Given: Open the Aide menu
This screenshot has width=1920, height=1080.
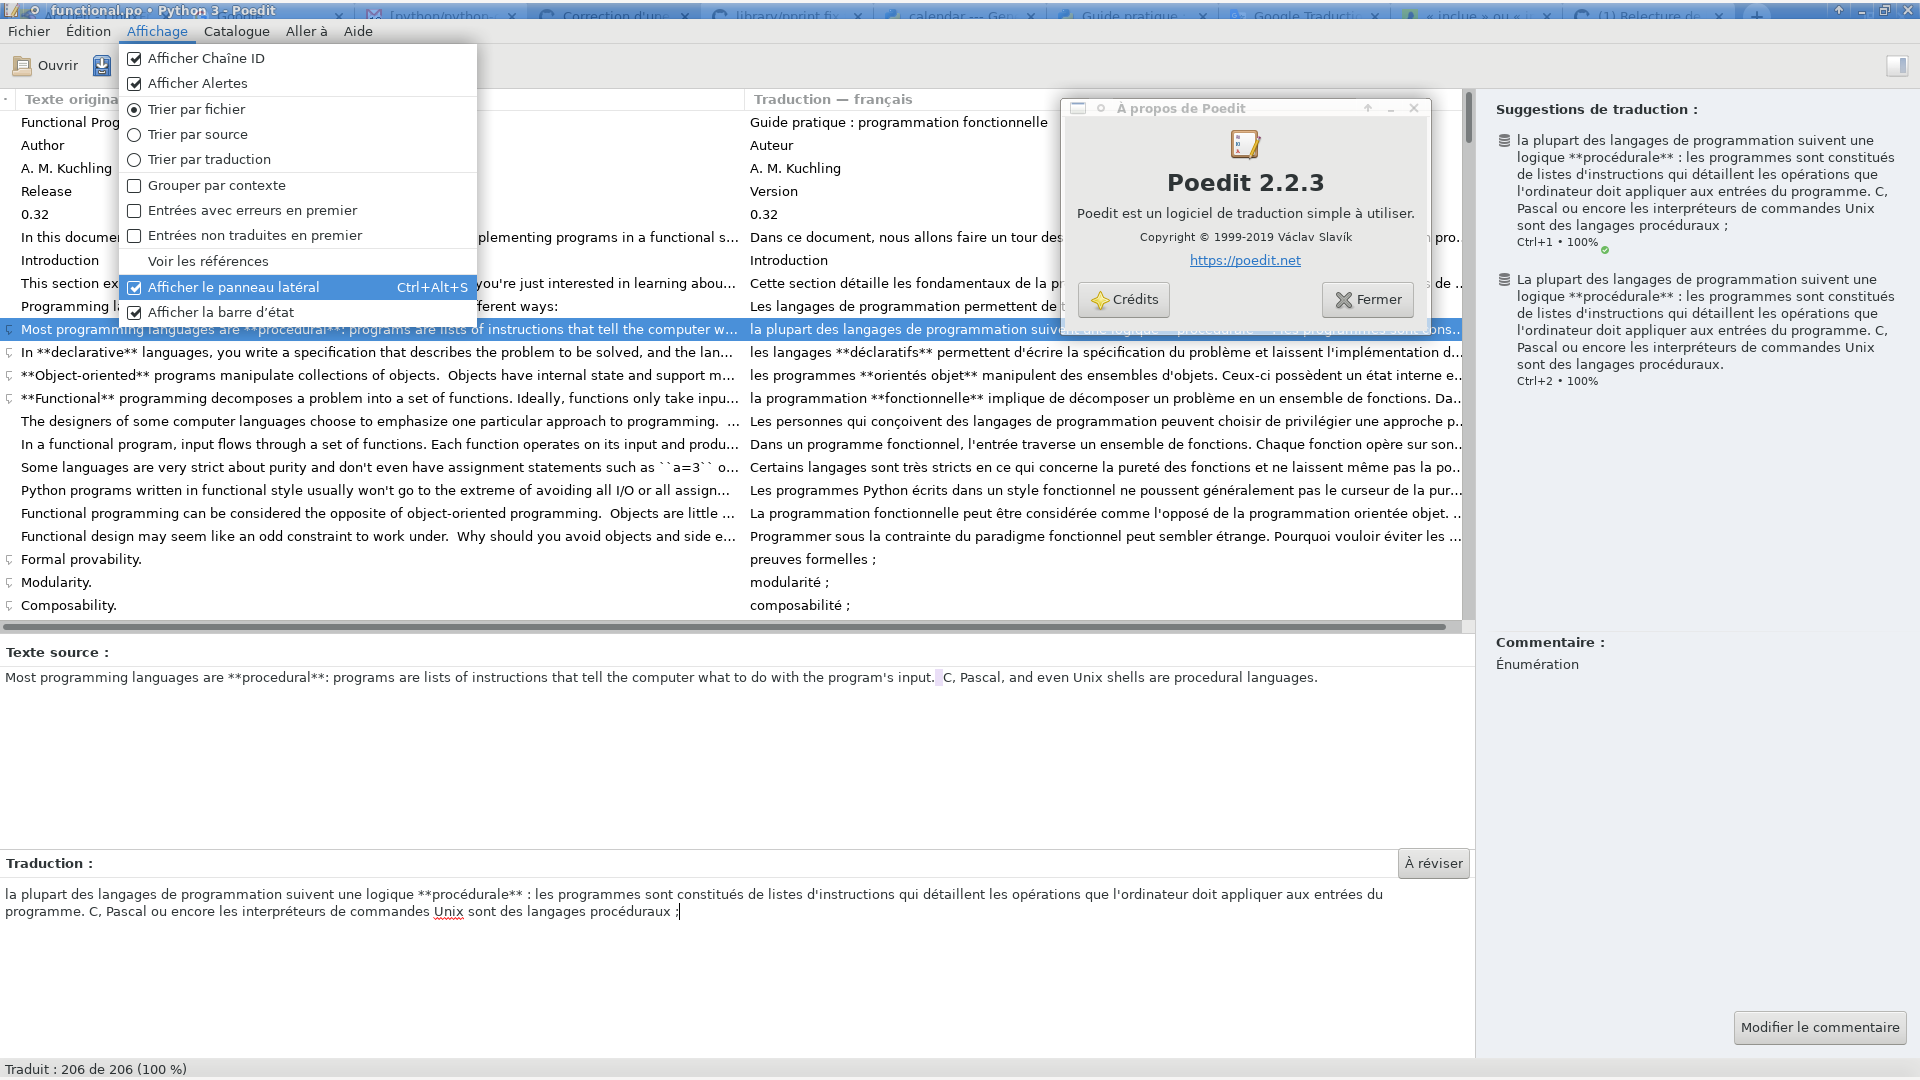Looking at the screenshot, I should 358,31.
